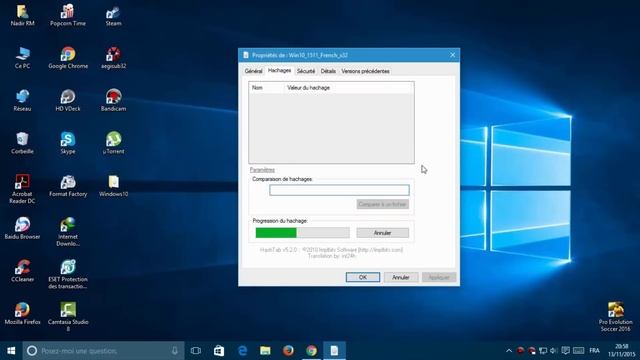Launch Bandicam from the desktop
Viewport: 640px width, 360px height.
click(x=113, y=101)
